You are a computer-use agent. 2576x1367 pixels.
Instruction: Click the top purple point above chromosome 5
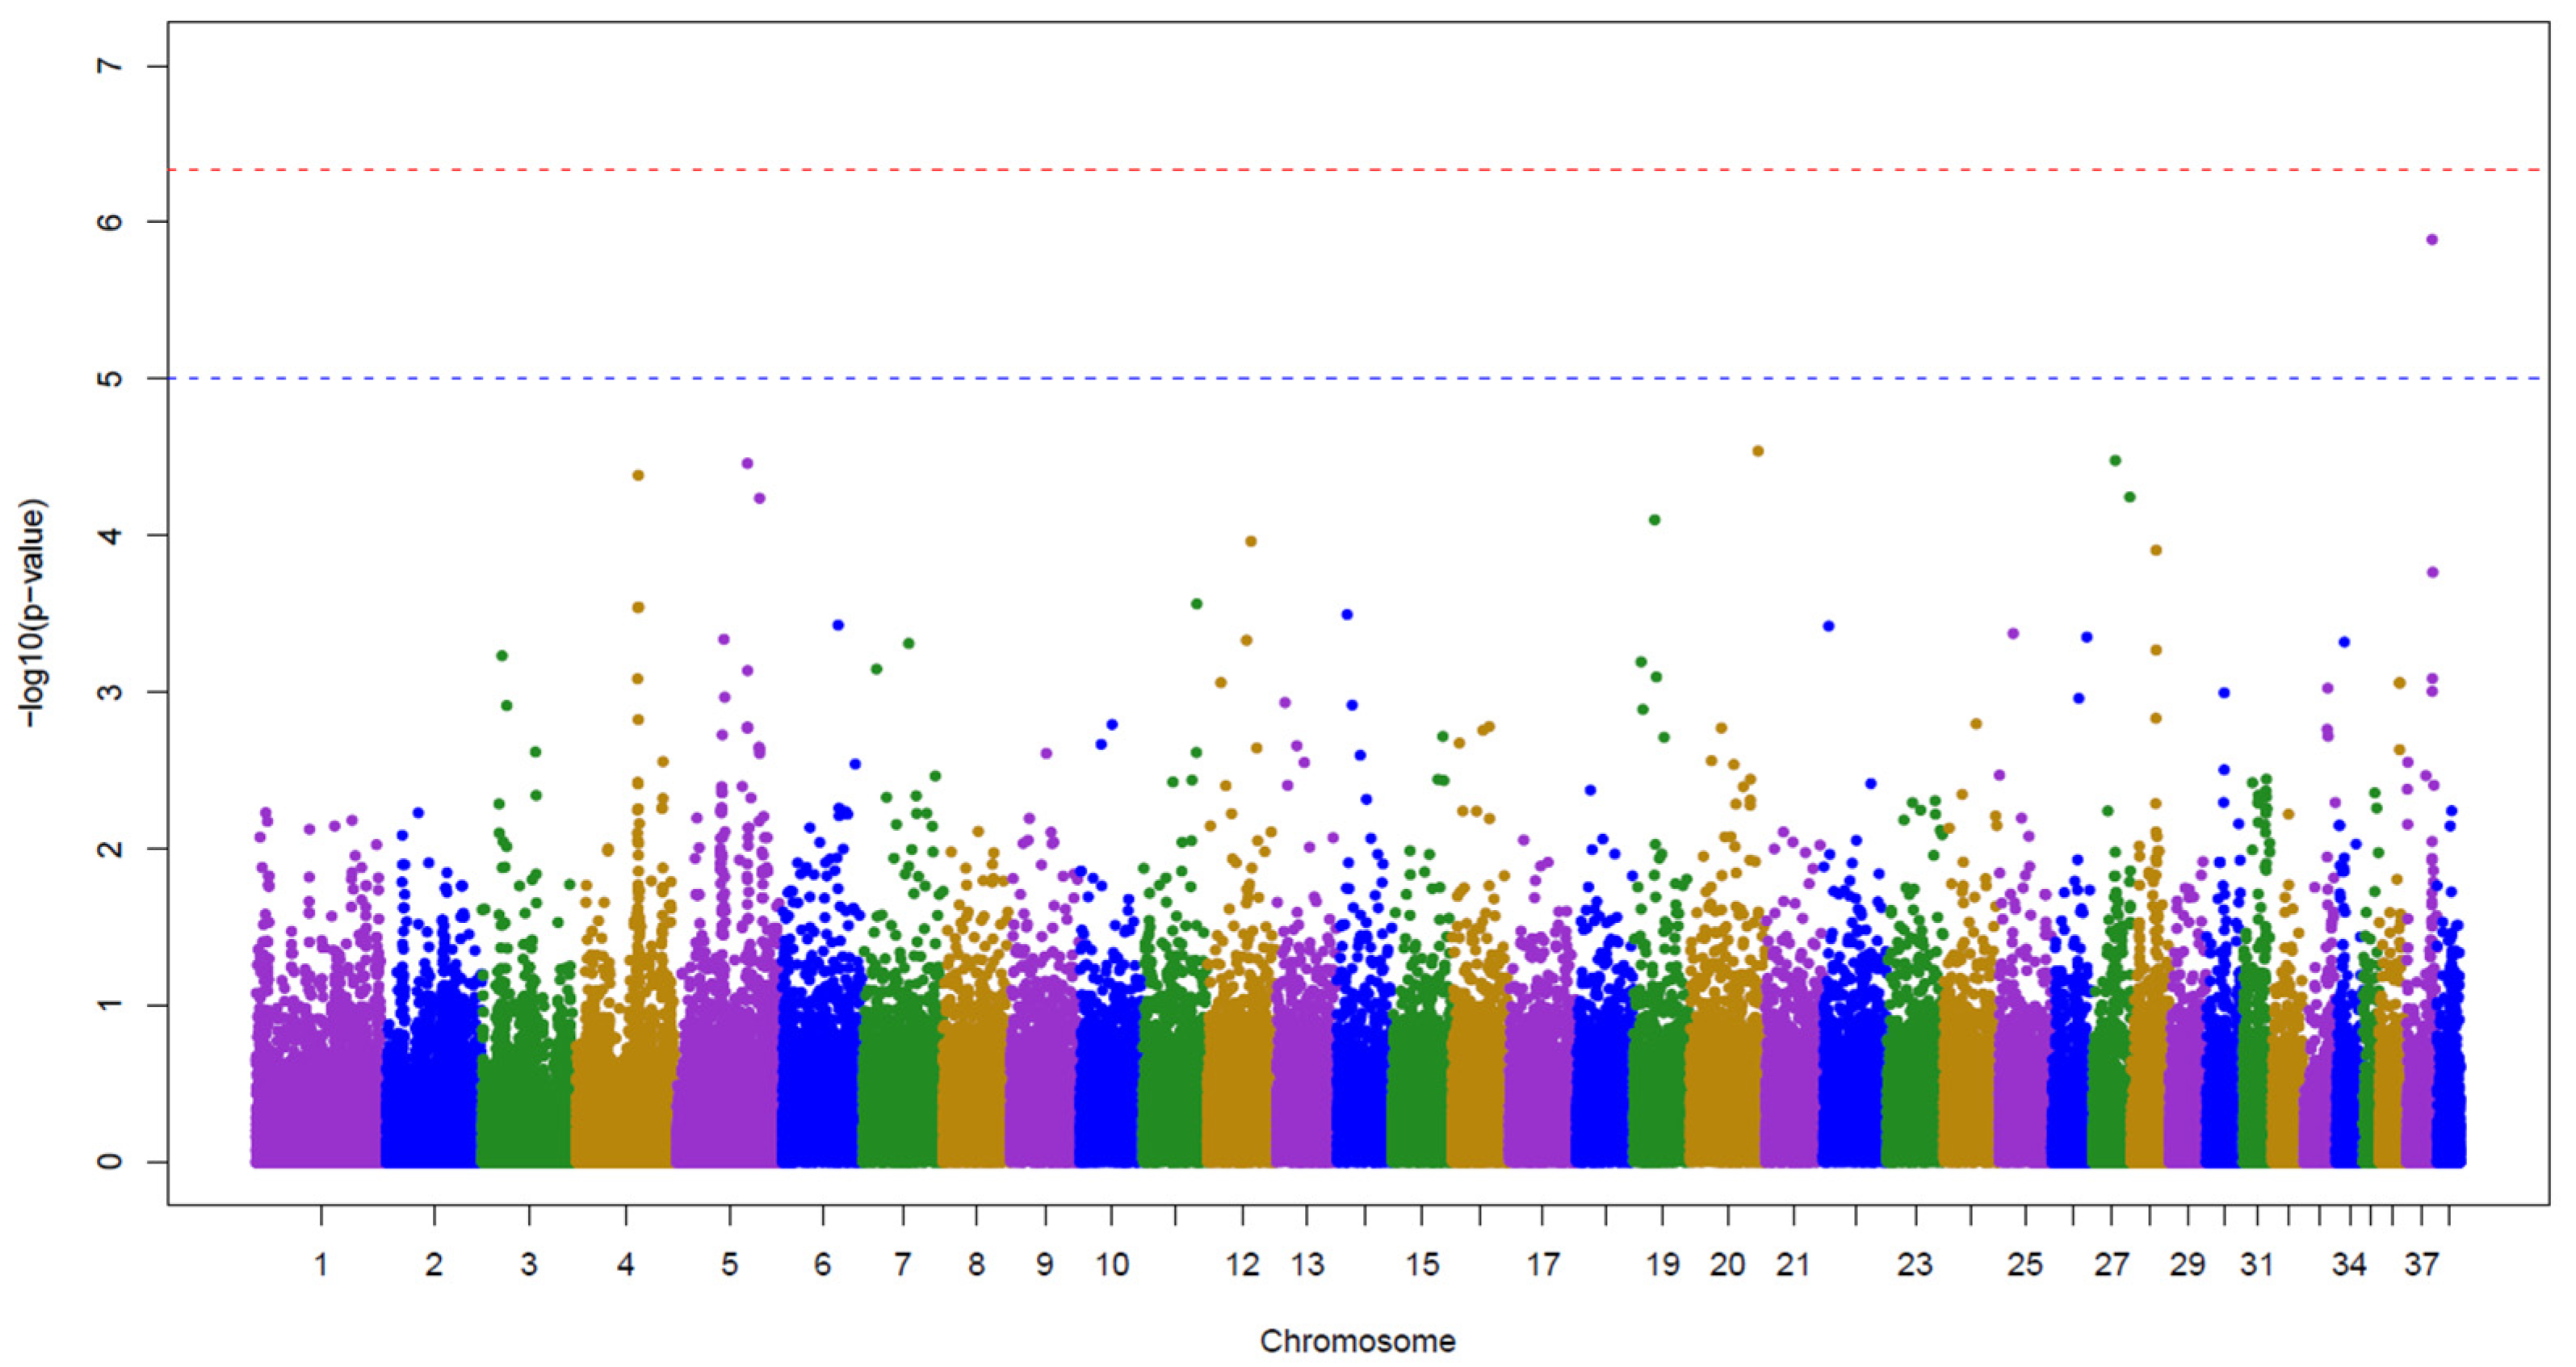747,463
